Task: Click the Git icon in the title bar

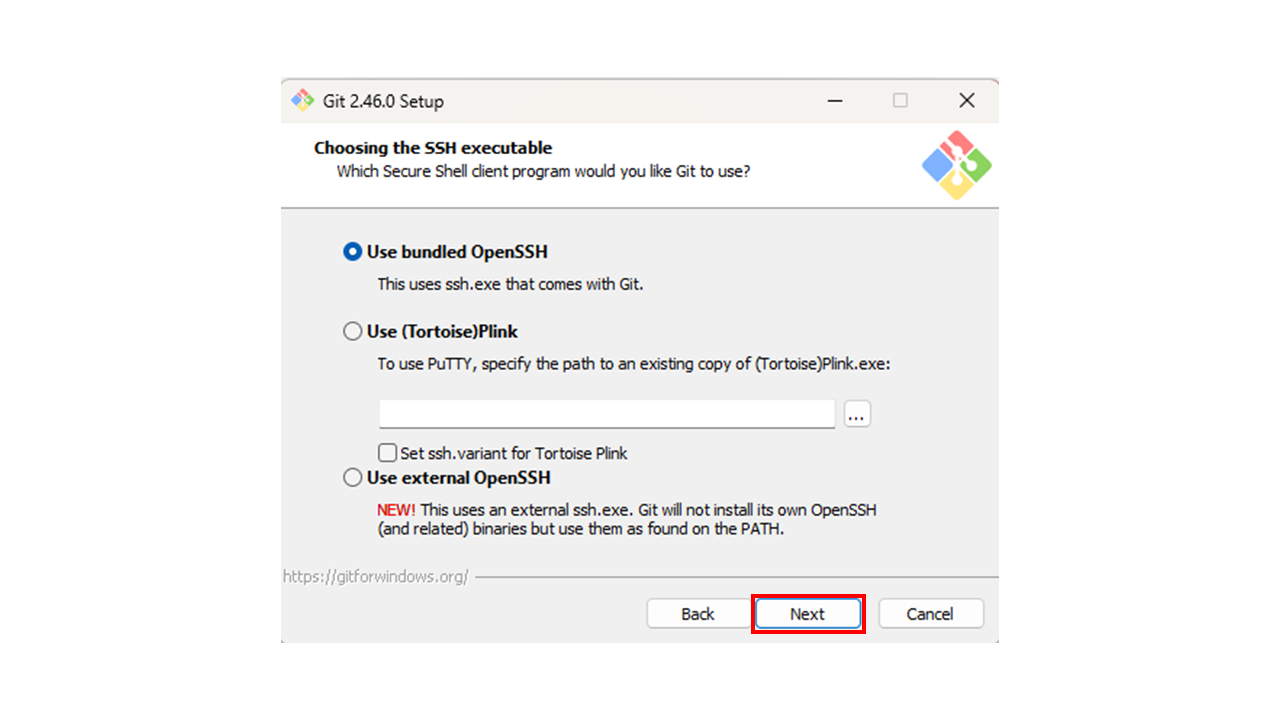Action: coord(302,101)
